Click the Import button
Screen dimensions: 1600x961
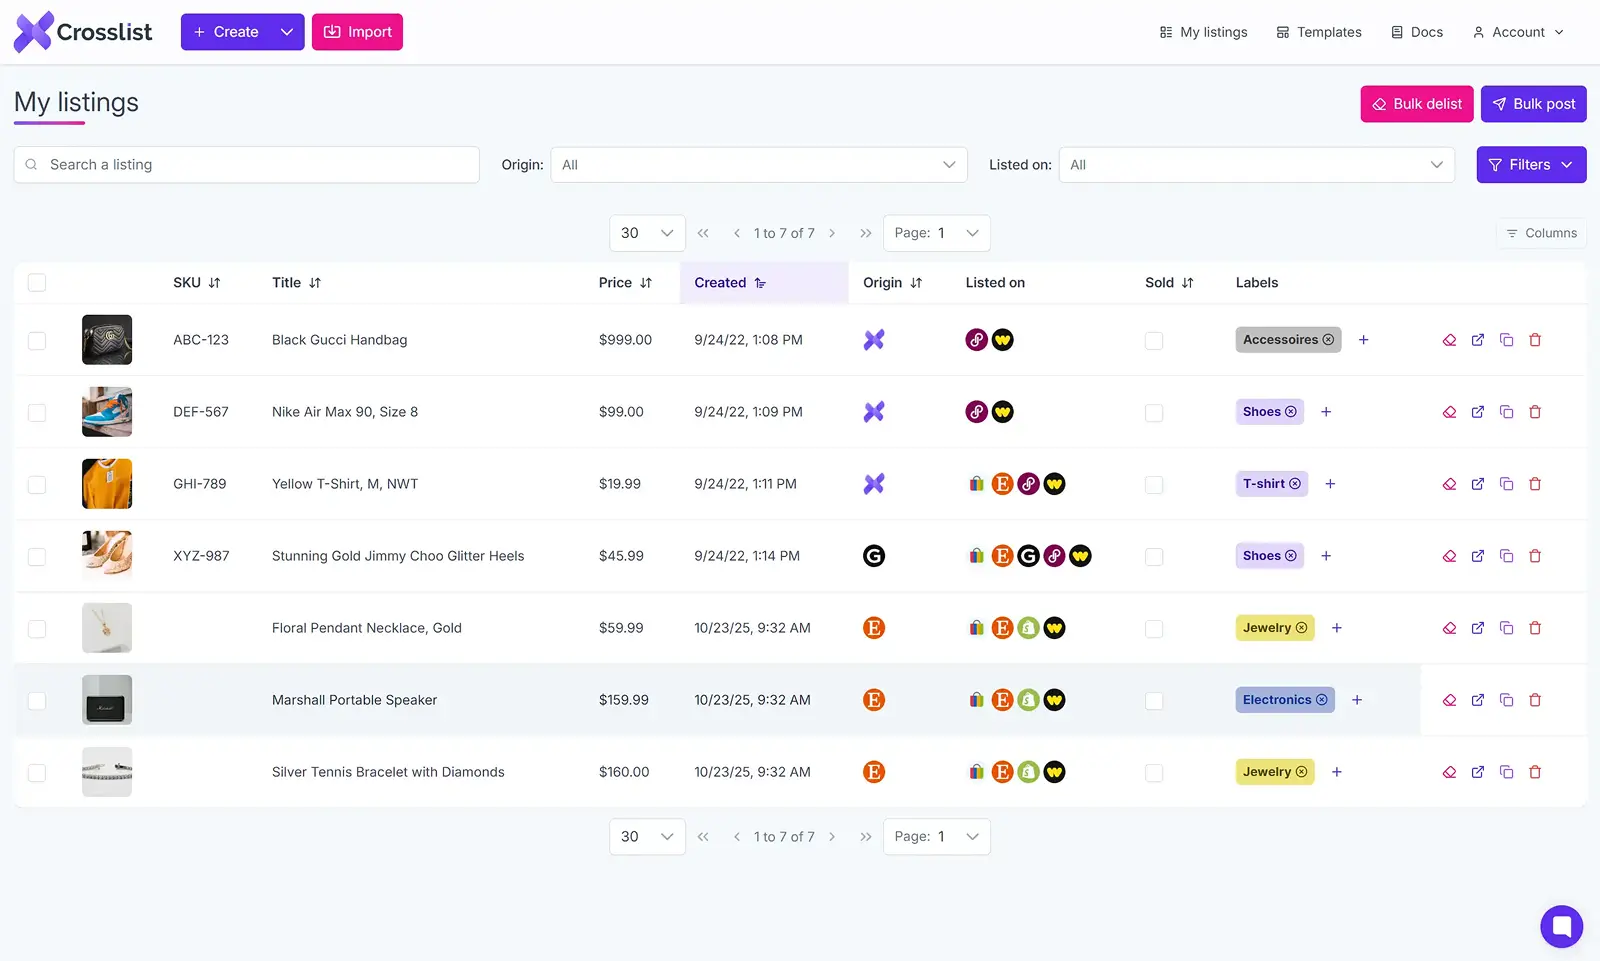click(357, 31)
